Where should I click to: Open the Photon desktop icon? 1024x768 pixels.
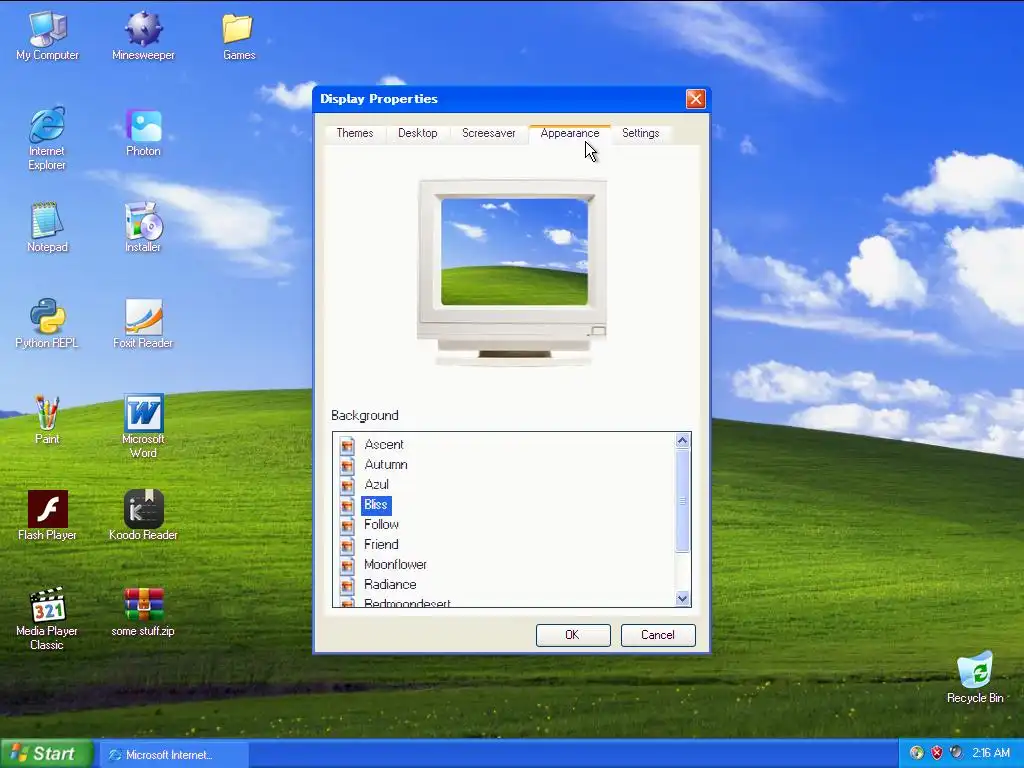click(x=143, y=133)
